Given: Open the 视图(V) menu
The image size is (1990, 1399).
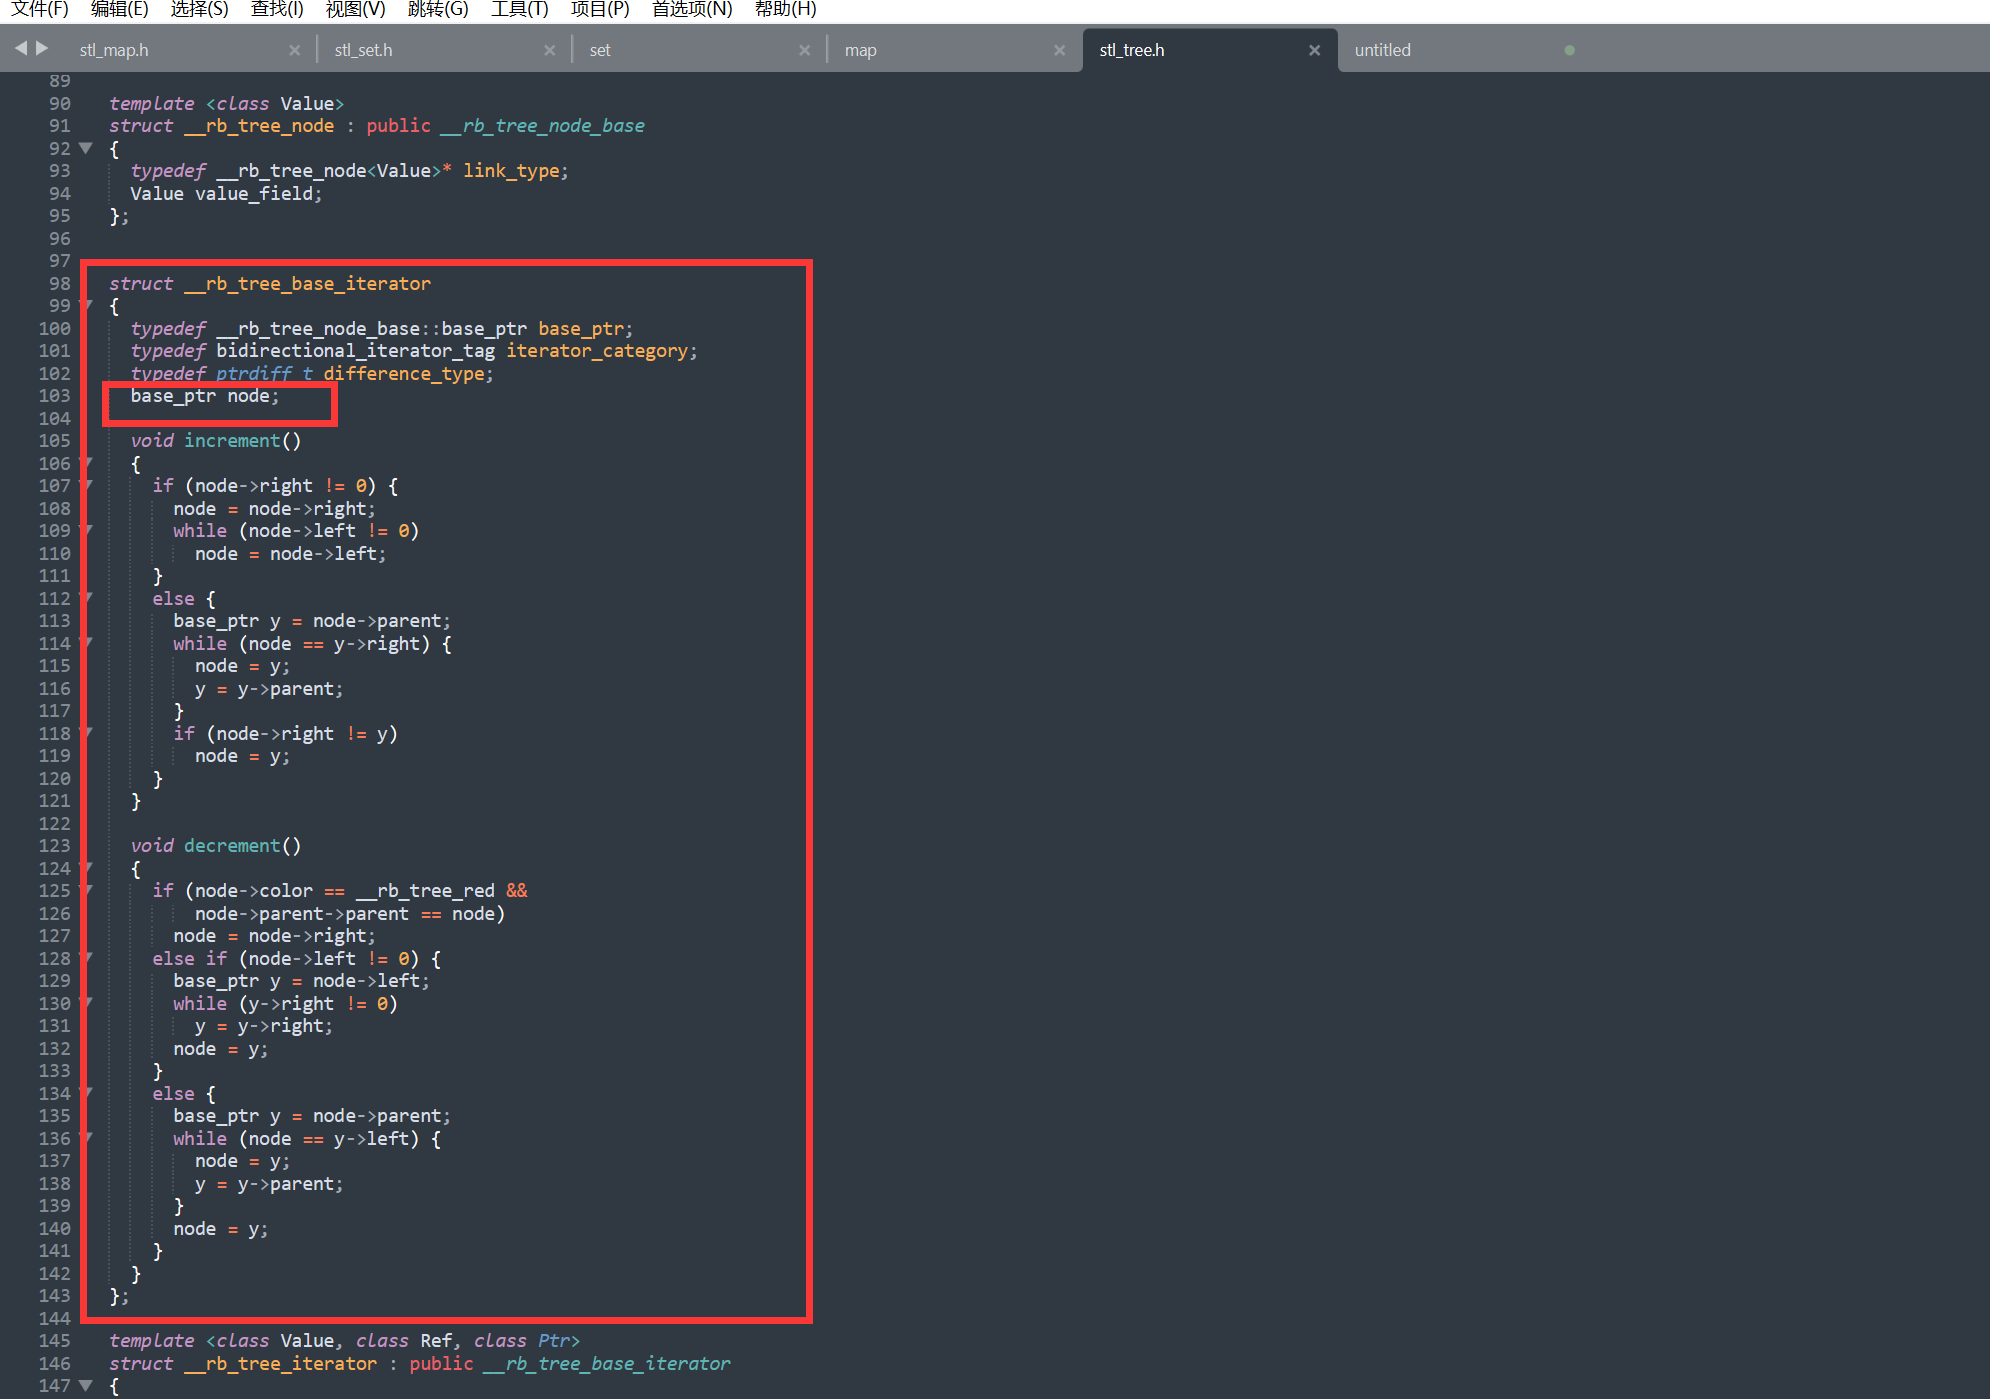Looking at the screenshot, I should [355, 9].
